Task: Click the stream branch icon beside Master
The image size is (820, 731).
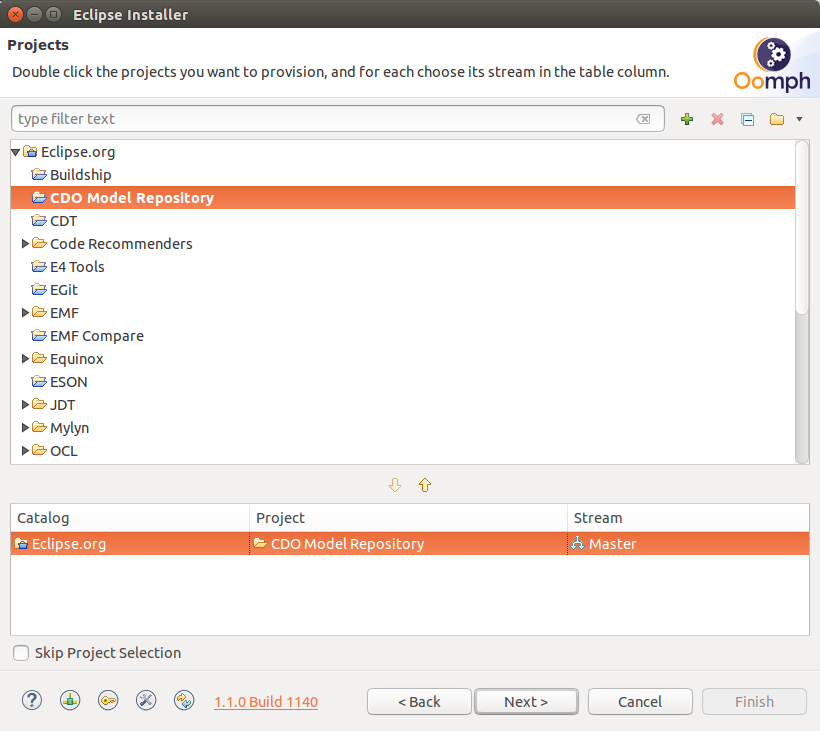Action: coord(577,544)
